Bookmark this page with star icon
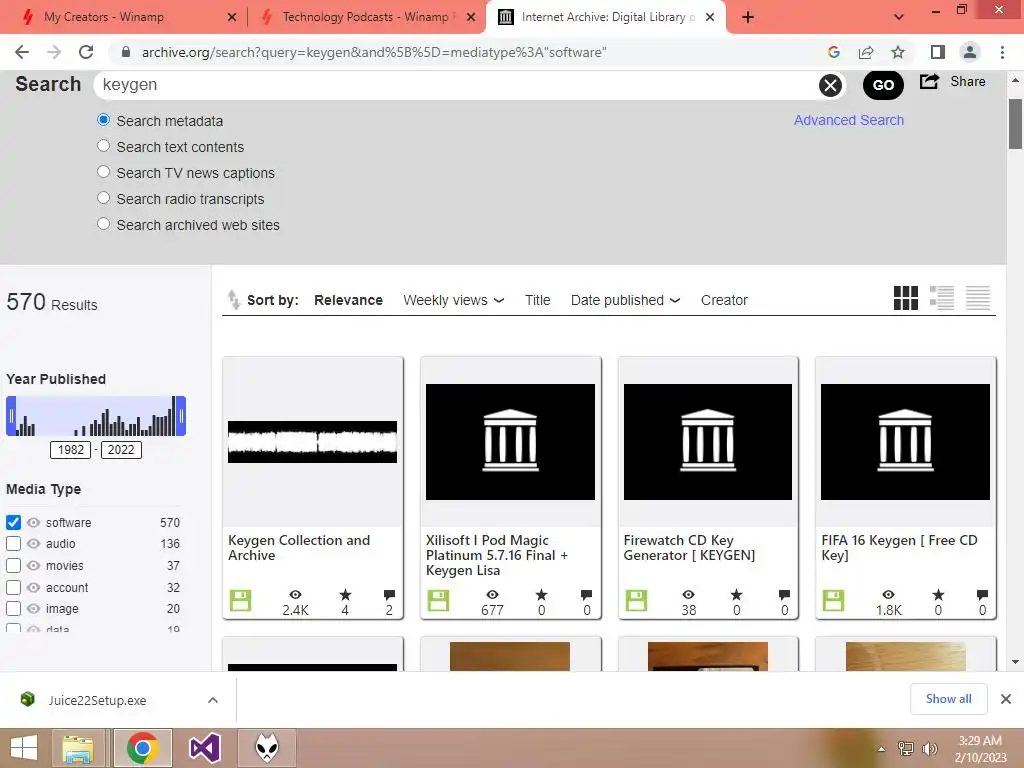Image resolution: width=1024 pixels, height=768 pixels. tap(898, 52)
